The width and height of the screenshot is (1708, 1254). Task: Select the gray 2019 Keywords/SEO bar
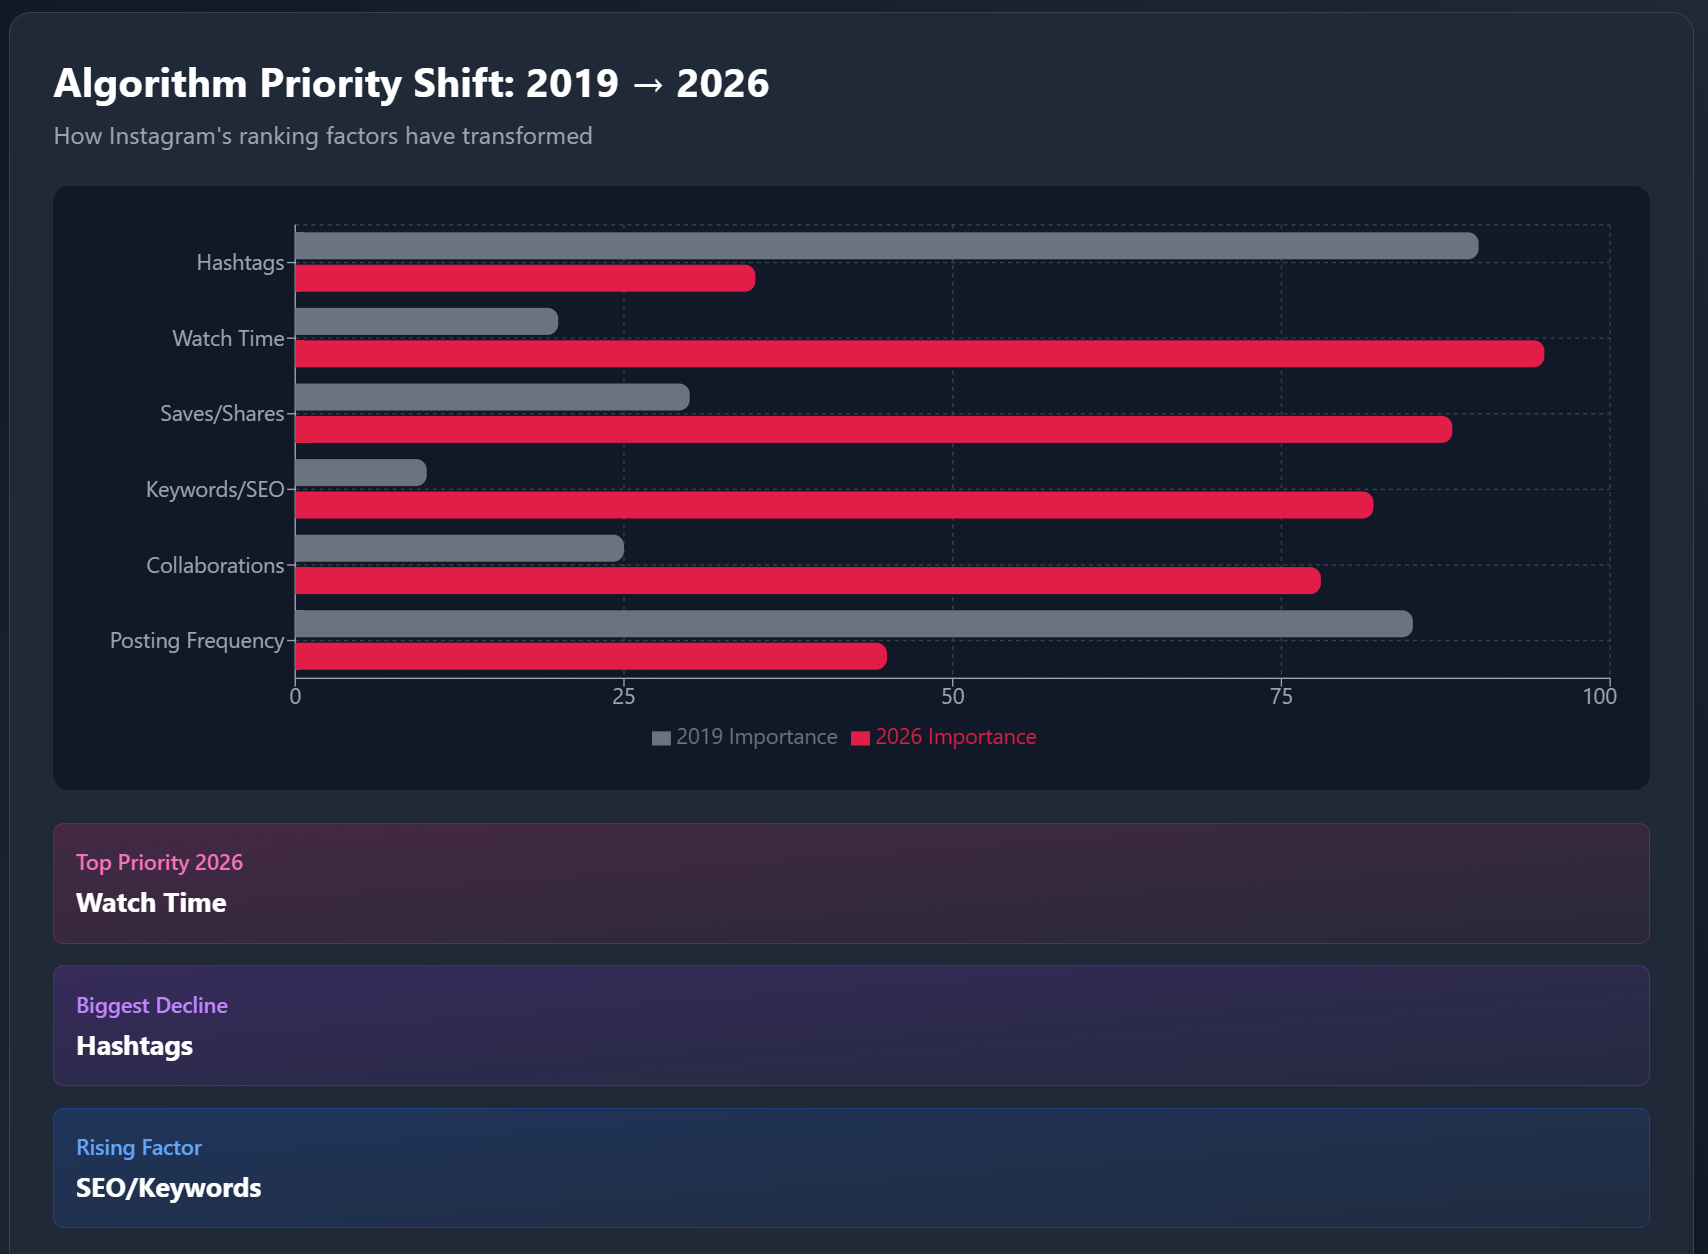pyautogui.click(x=361, y=473)
